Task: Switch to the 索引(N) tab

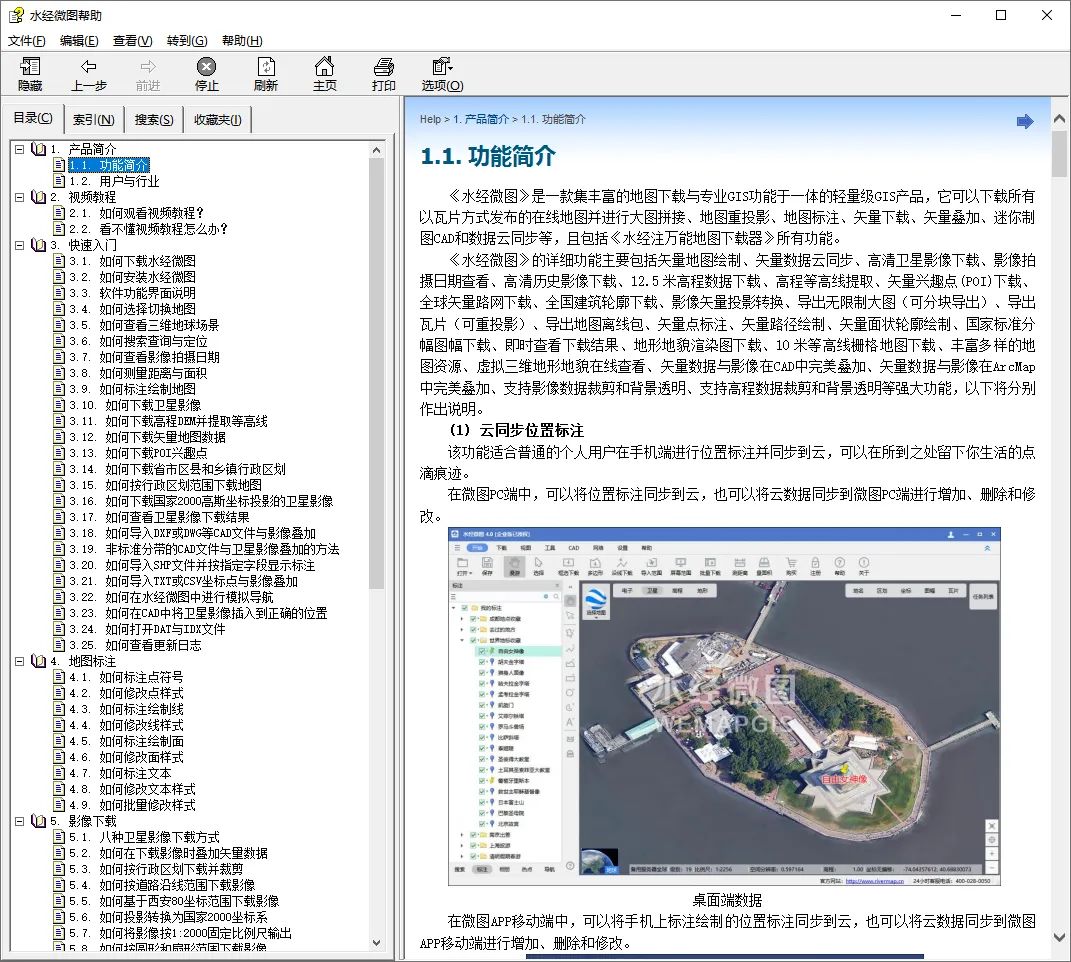Action: click(94, 120)
